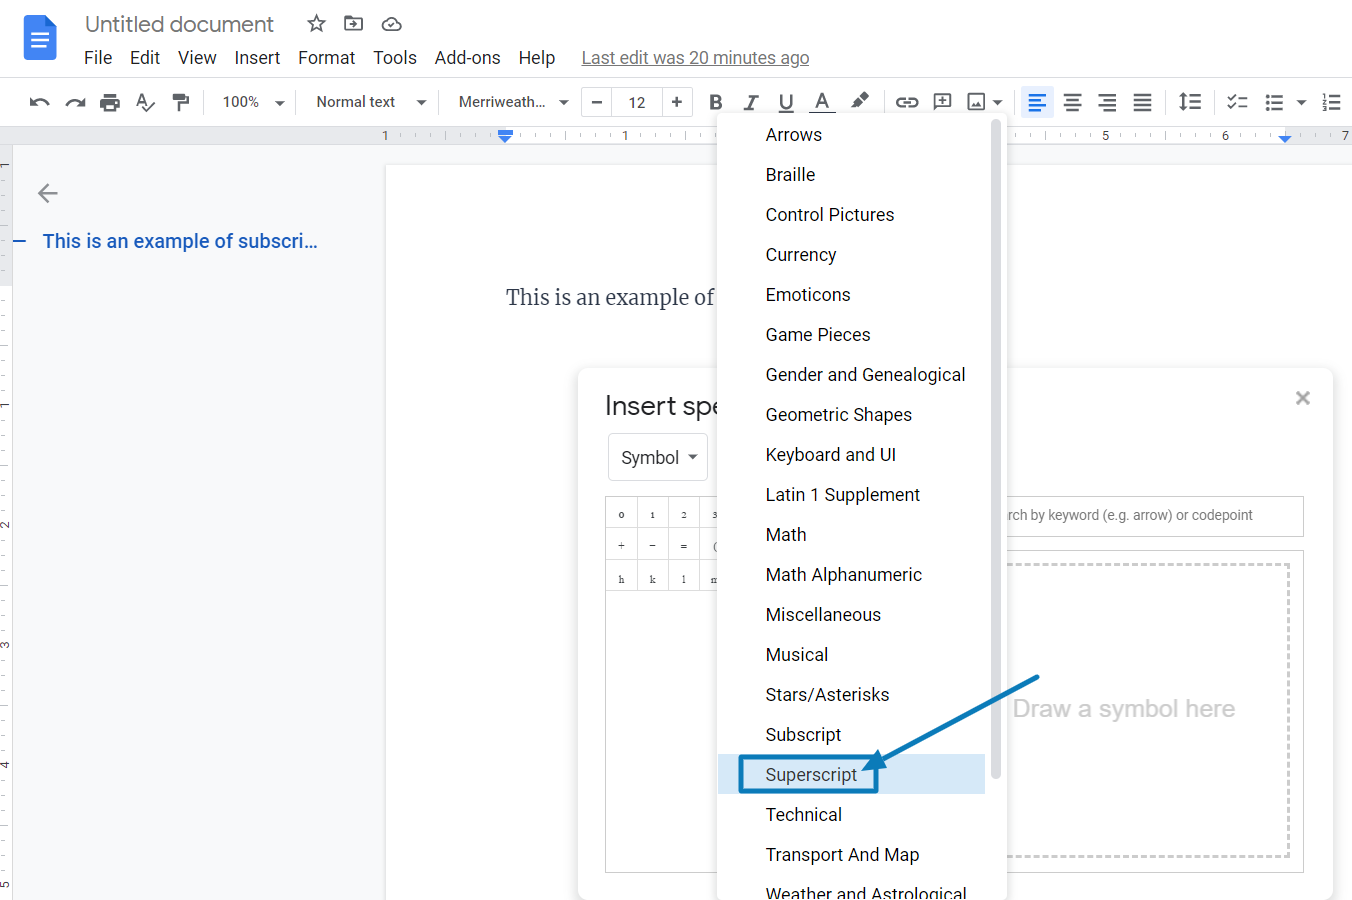Image resolution: width=1352 pixels, height=900 pixels.
Task: Increase the font size
Action: (x=677, y=102)
